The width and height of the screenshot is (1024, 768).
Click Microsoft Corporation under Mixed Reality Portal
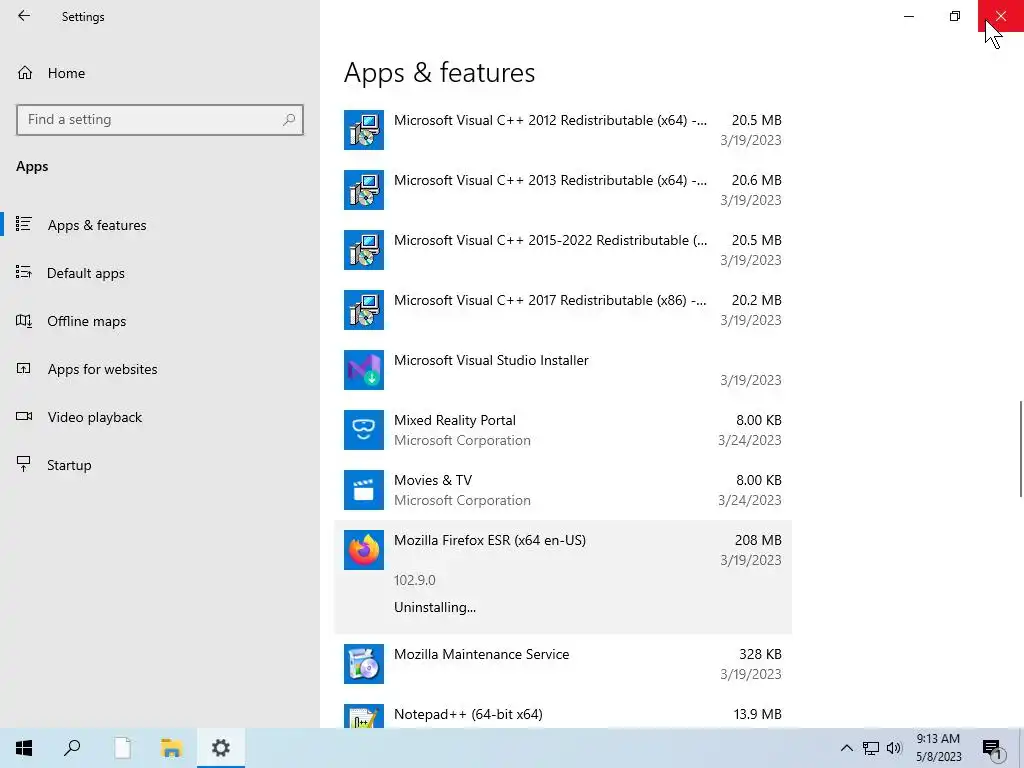pyautogui.click(x=462, y=441)
